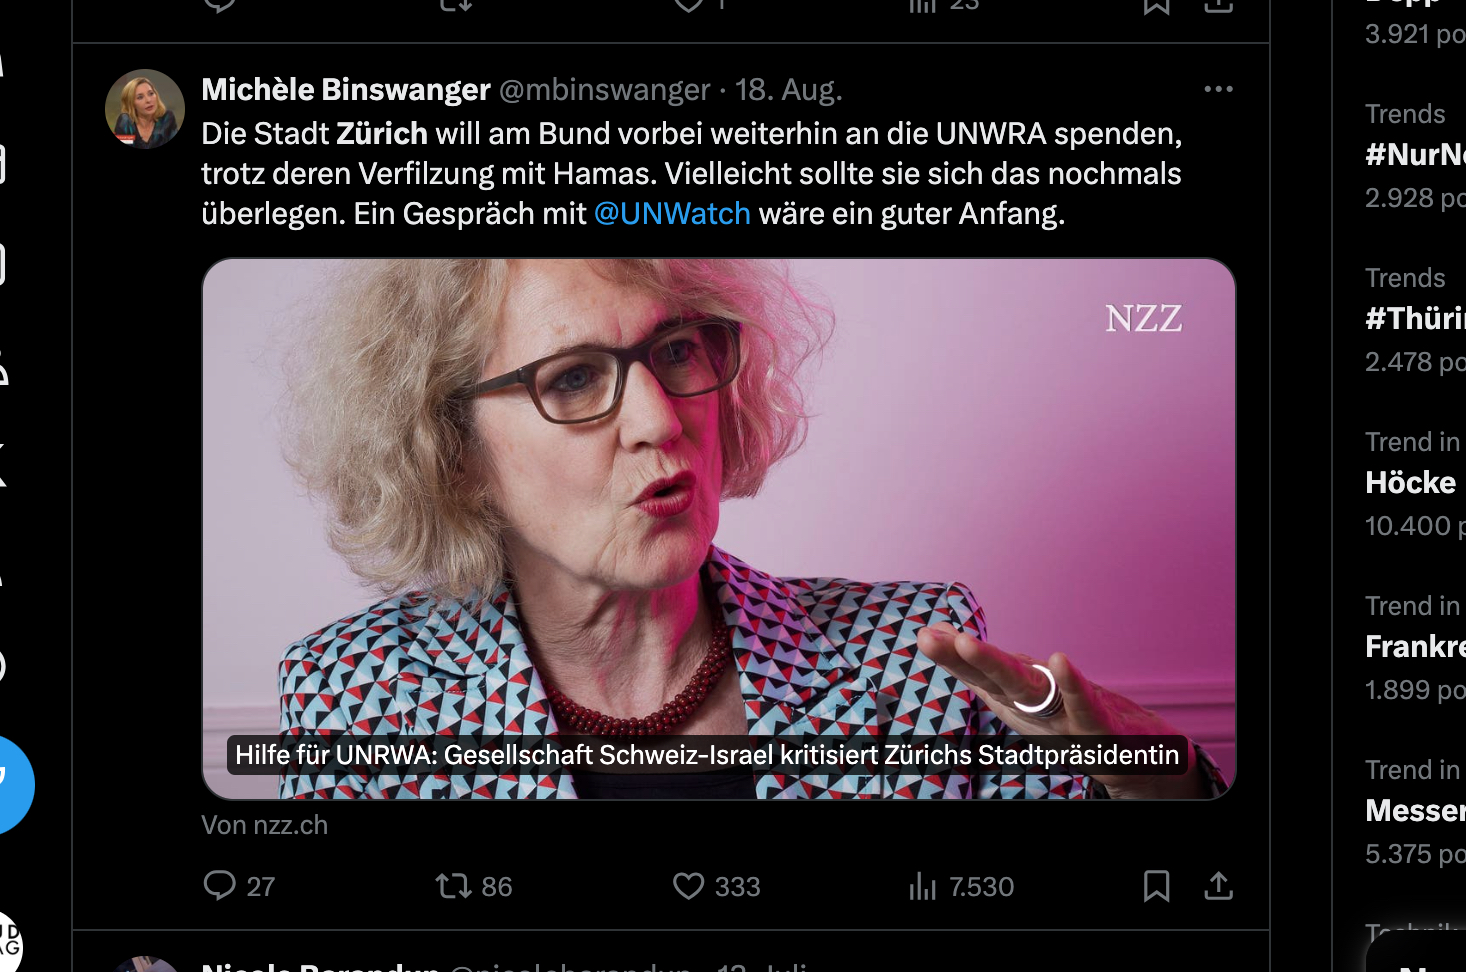Open the @mbinswanger handle

(604, 90)
